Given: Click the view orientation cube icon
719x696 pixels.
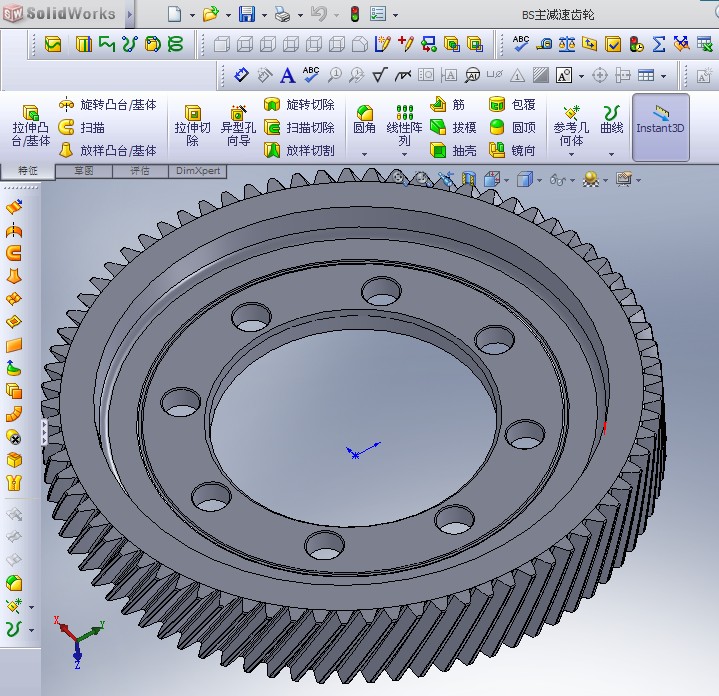Looking at the screenshot, I should pos(492,179).
